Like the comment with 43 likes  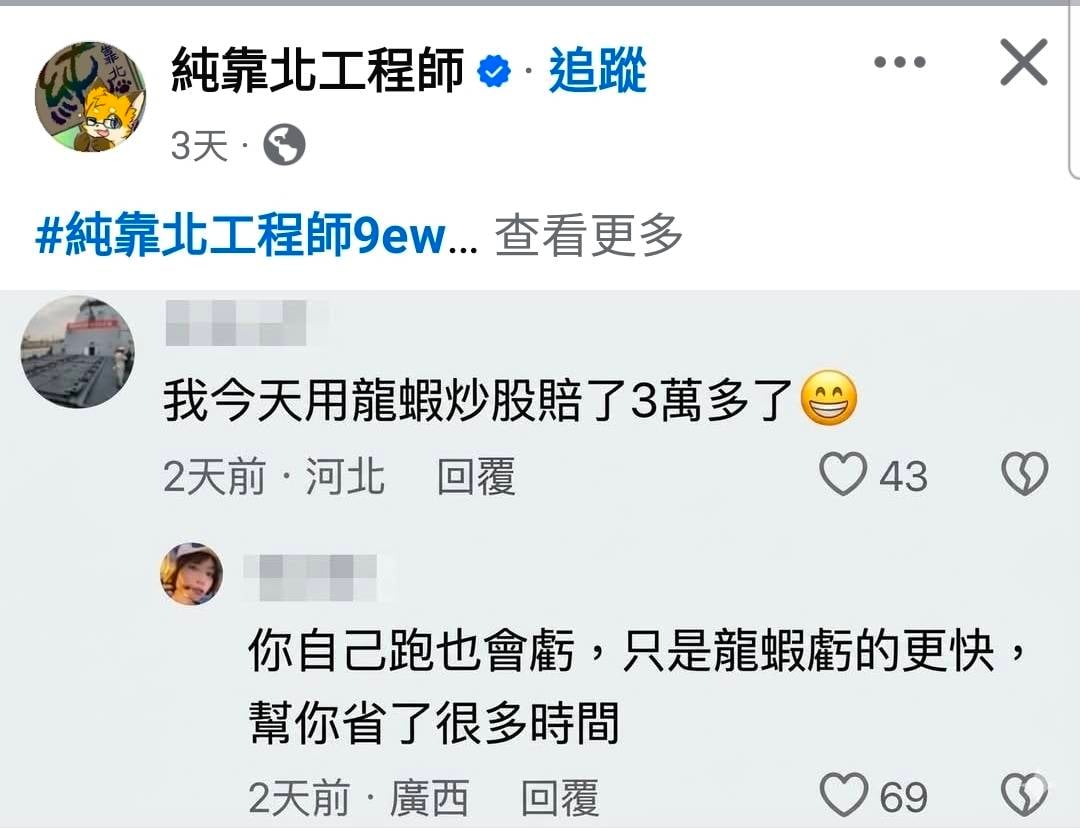pyautogui.click(x=843, y=474)
